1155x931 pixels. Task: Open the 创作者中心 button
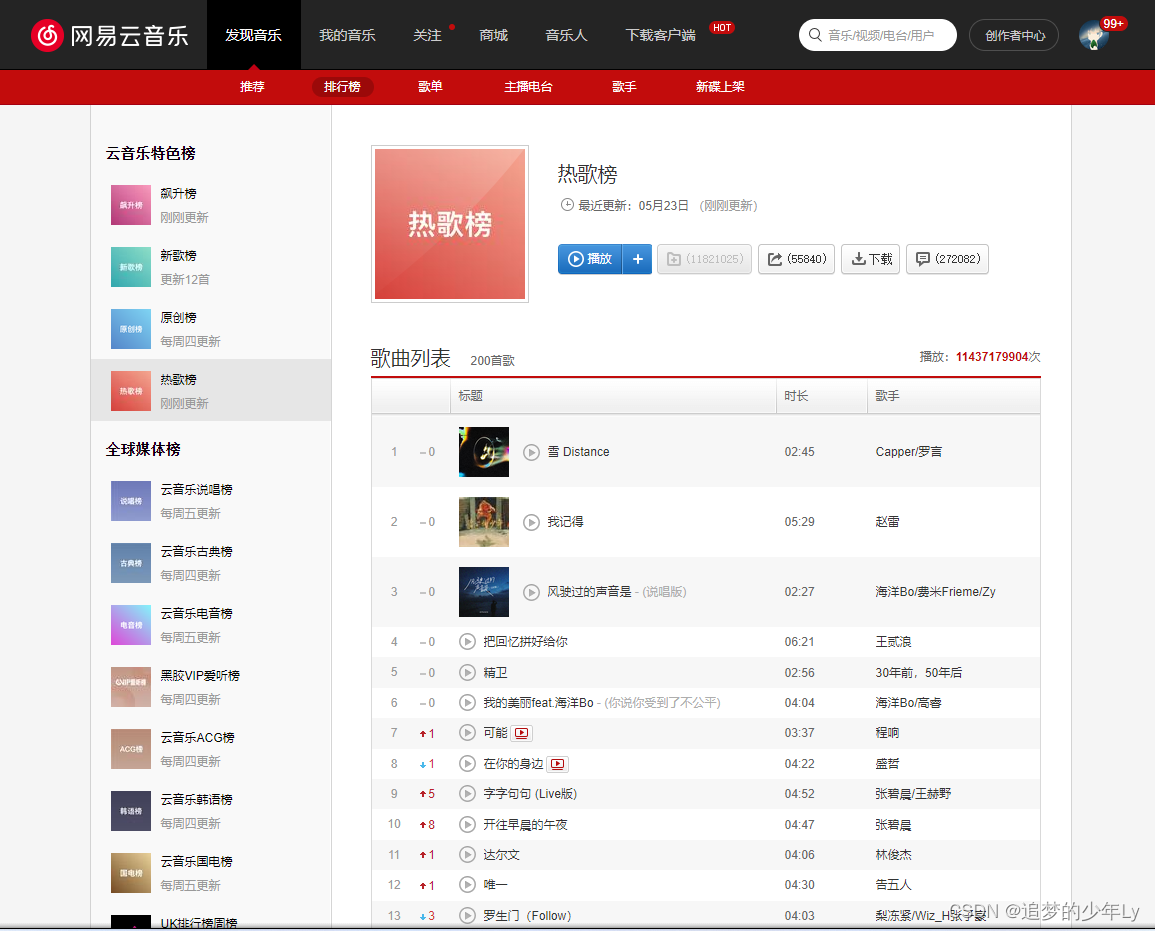pyautogui.click(x=1014, y=35)
